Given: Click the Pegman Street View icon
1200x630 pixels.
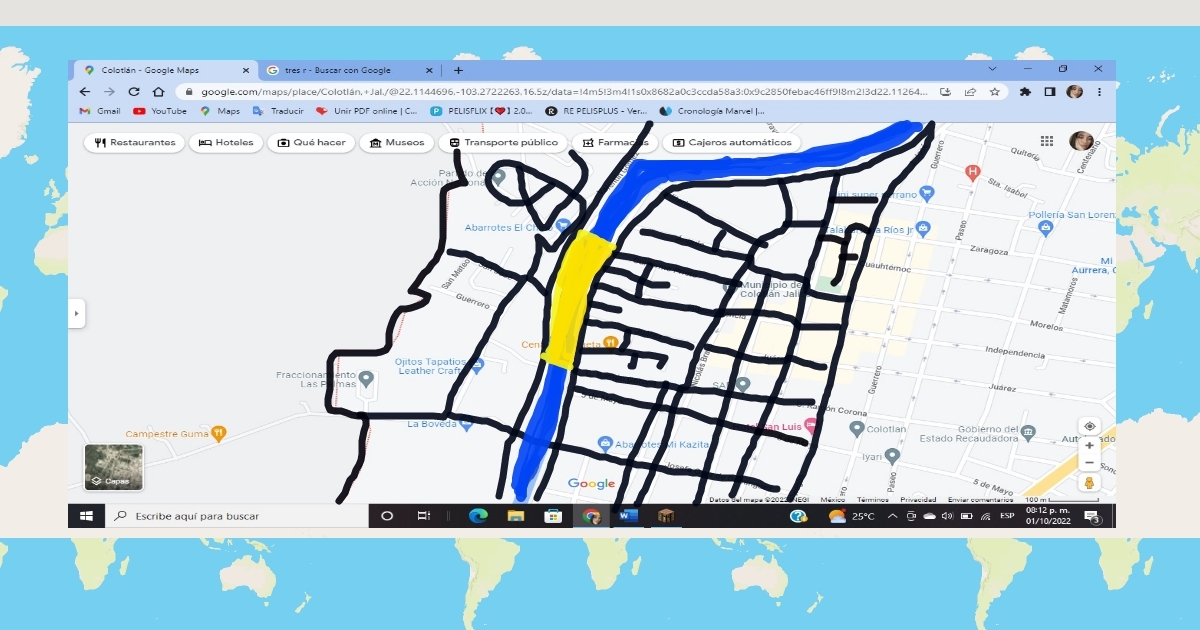Looking at the screenshot, I should [1089, 483].
